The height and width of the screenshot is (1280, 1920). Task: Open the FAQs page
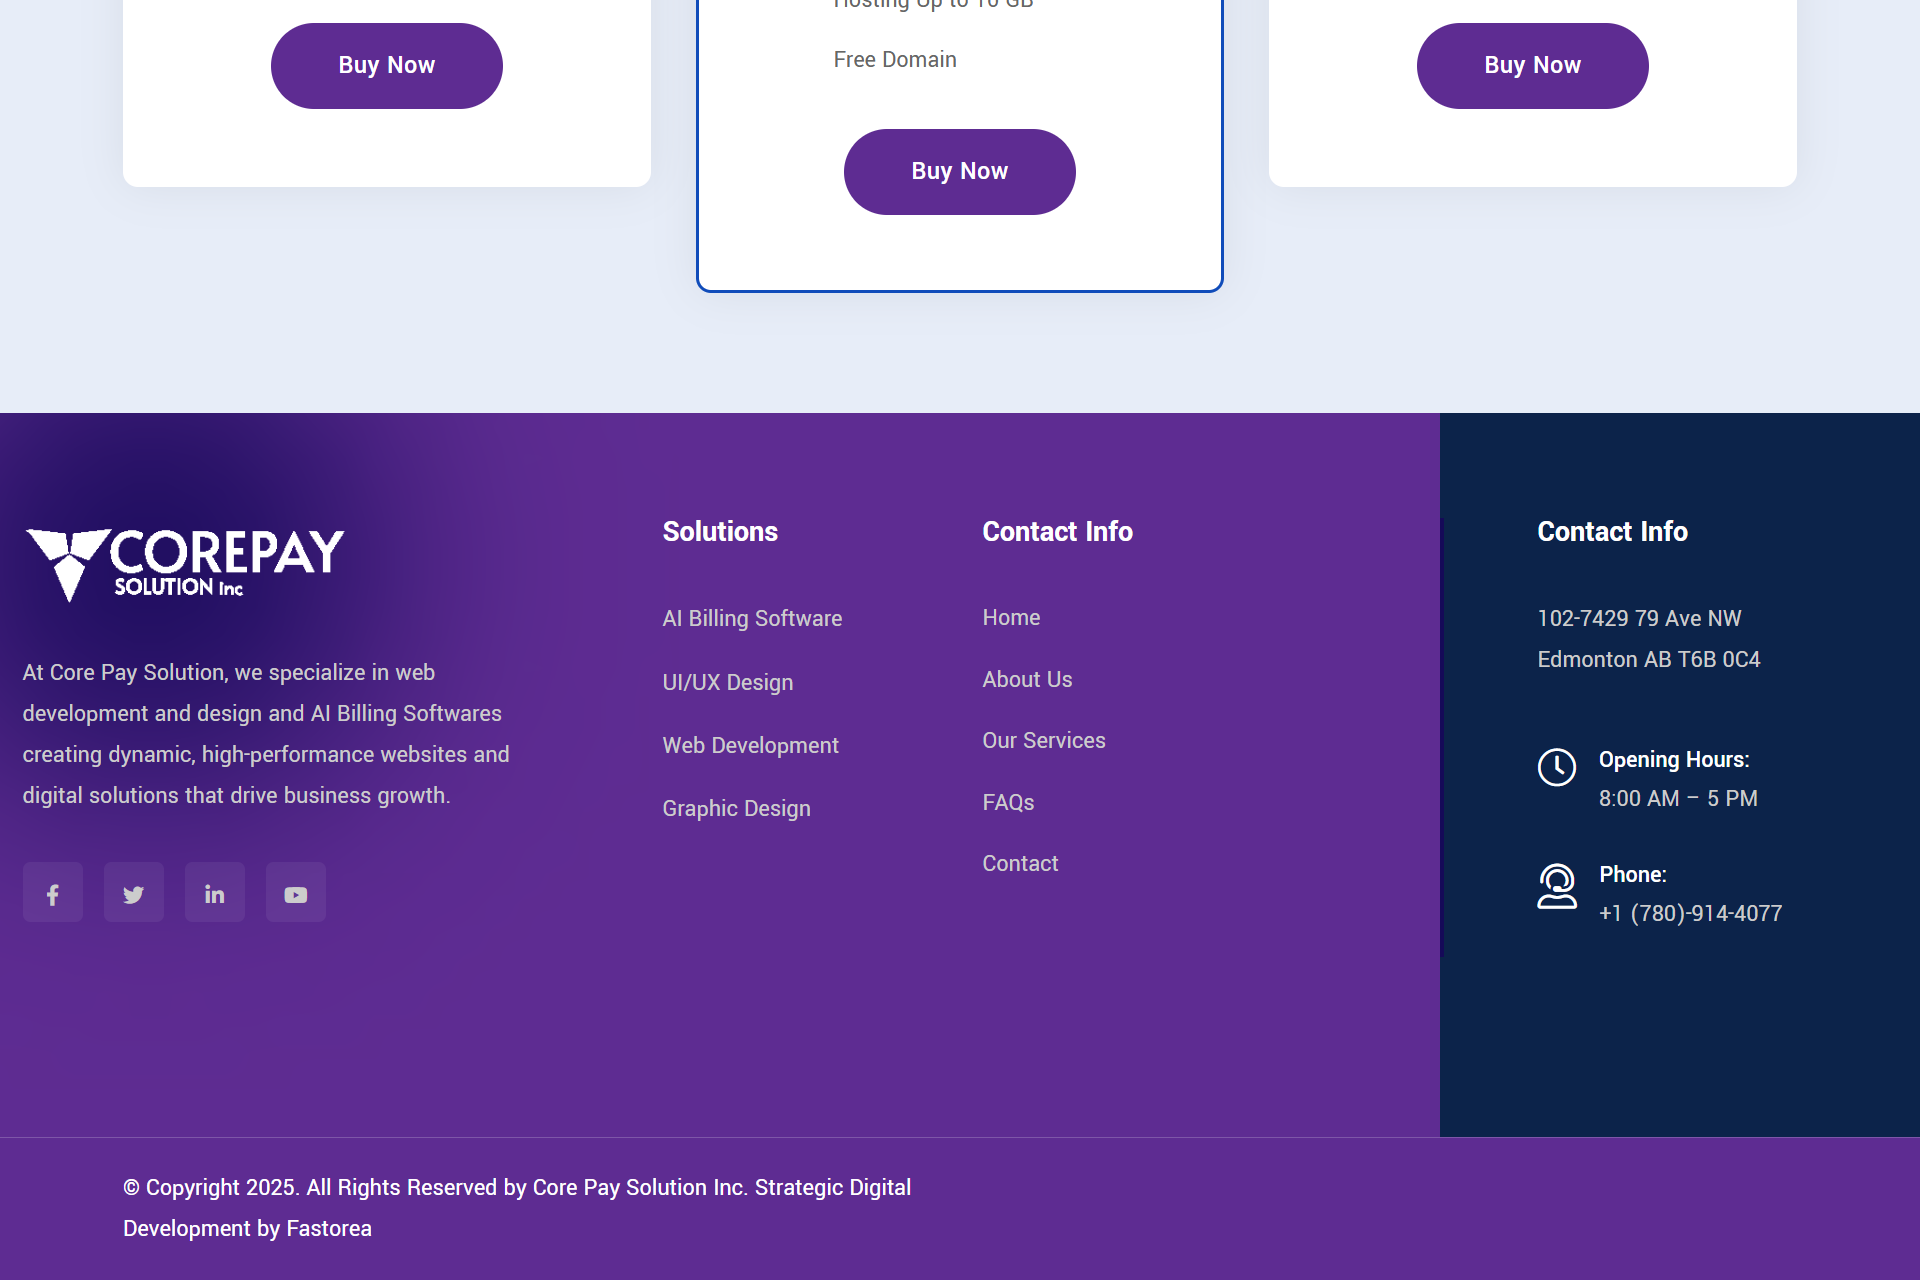(1008, 802)
